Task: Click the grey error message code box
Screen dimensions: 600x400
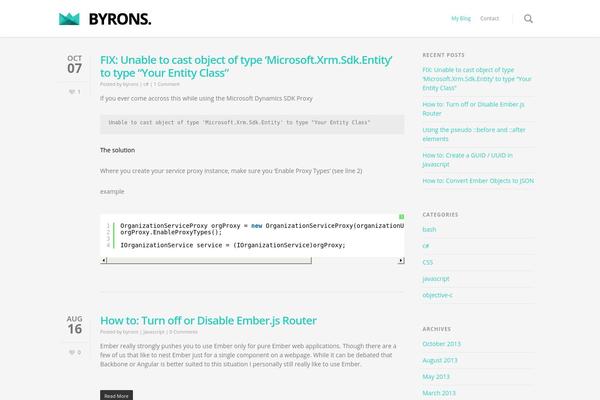Action: tap(252, 124)
